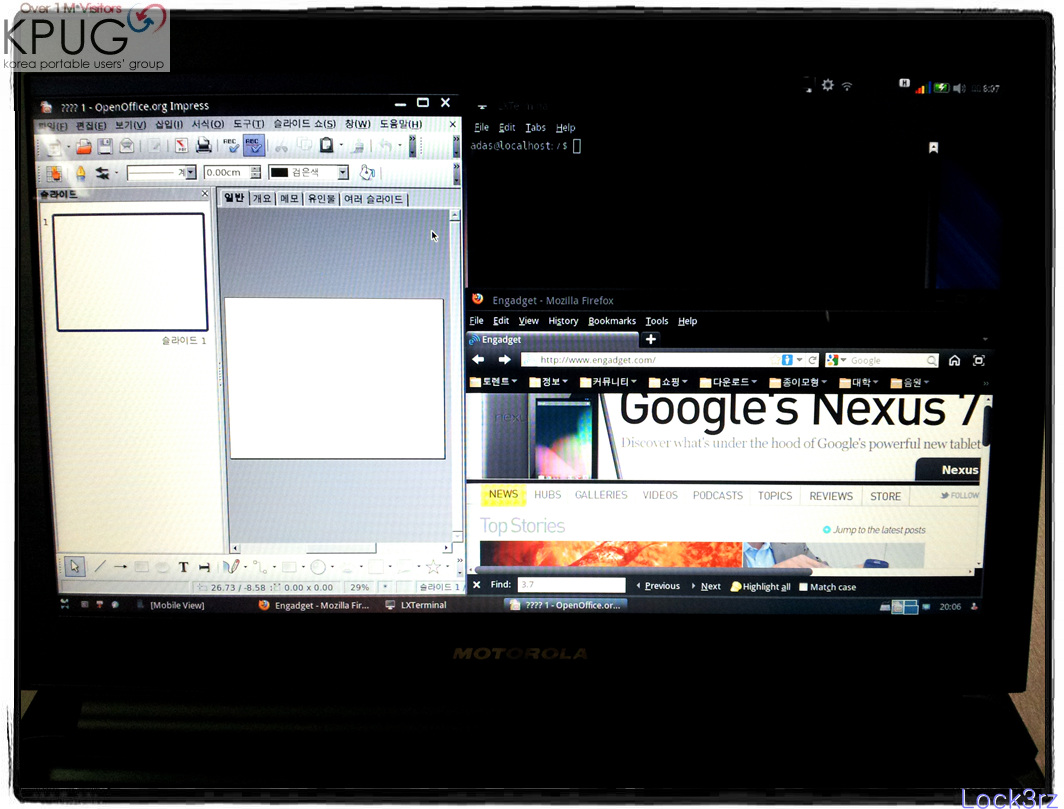Screen dimensions: 1064x809
Task: Select the Stars shape tool in Impress
Action: click(x=433, y=566)
